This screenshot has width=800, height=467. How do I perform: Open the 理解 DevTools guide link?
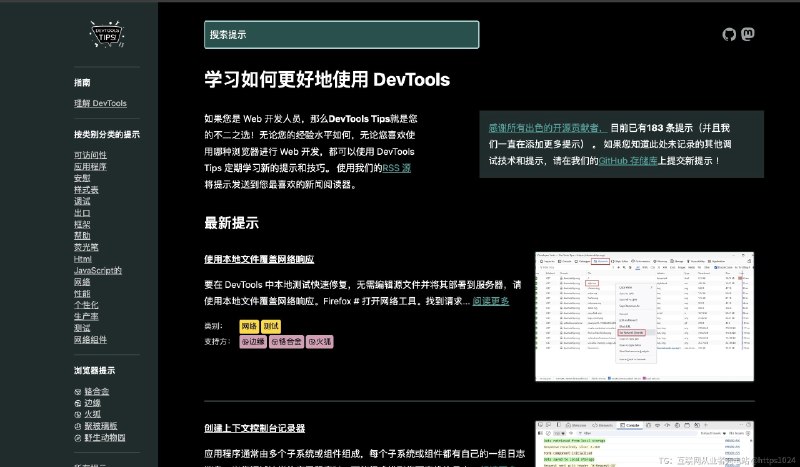[x=100, y=103]
